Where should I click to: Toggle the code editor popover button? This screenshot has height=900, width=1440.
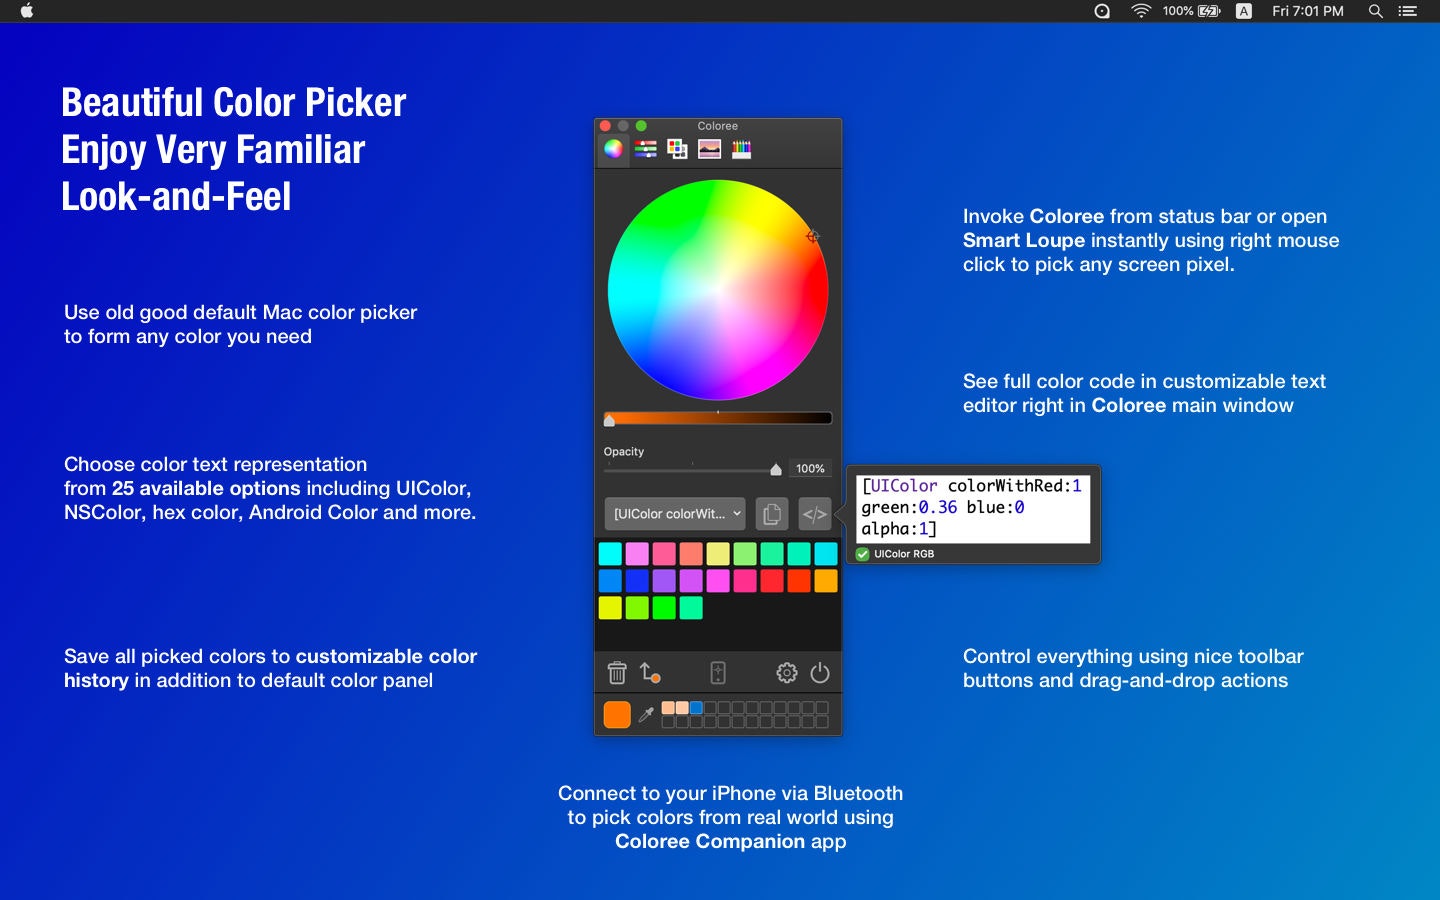tap(815, 513)
